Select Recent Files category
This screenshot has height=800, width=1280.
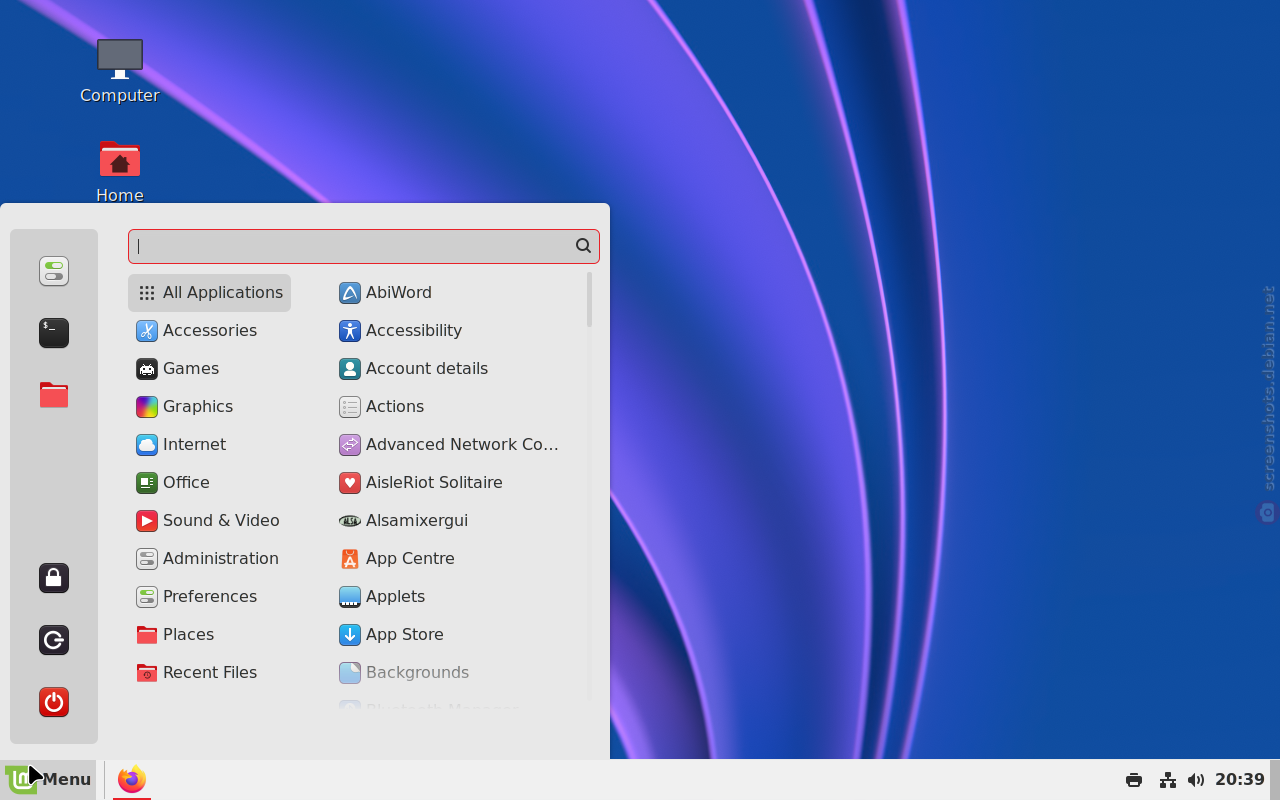click(x=210, y=673)
